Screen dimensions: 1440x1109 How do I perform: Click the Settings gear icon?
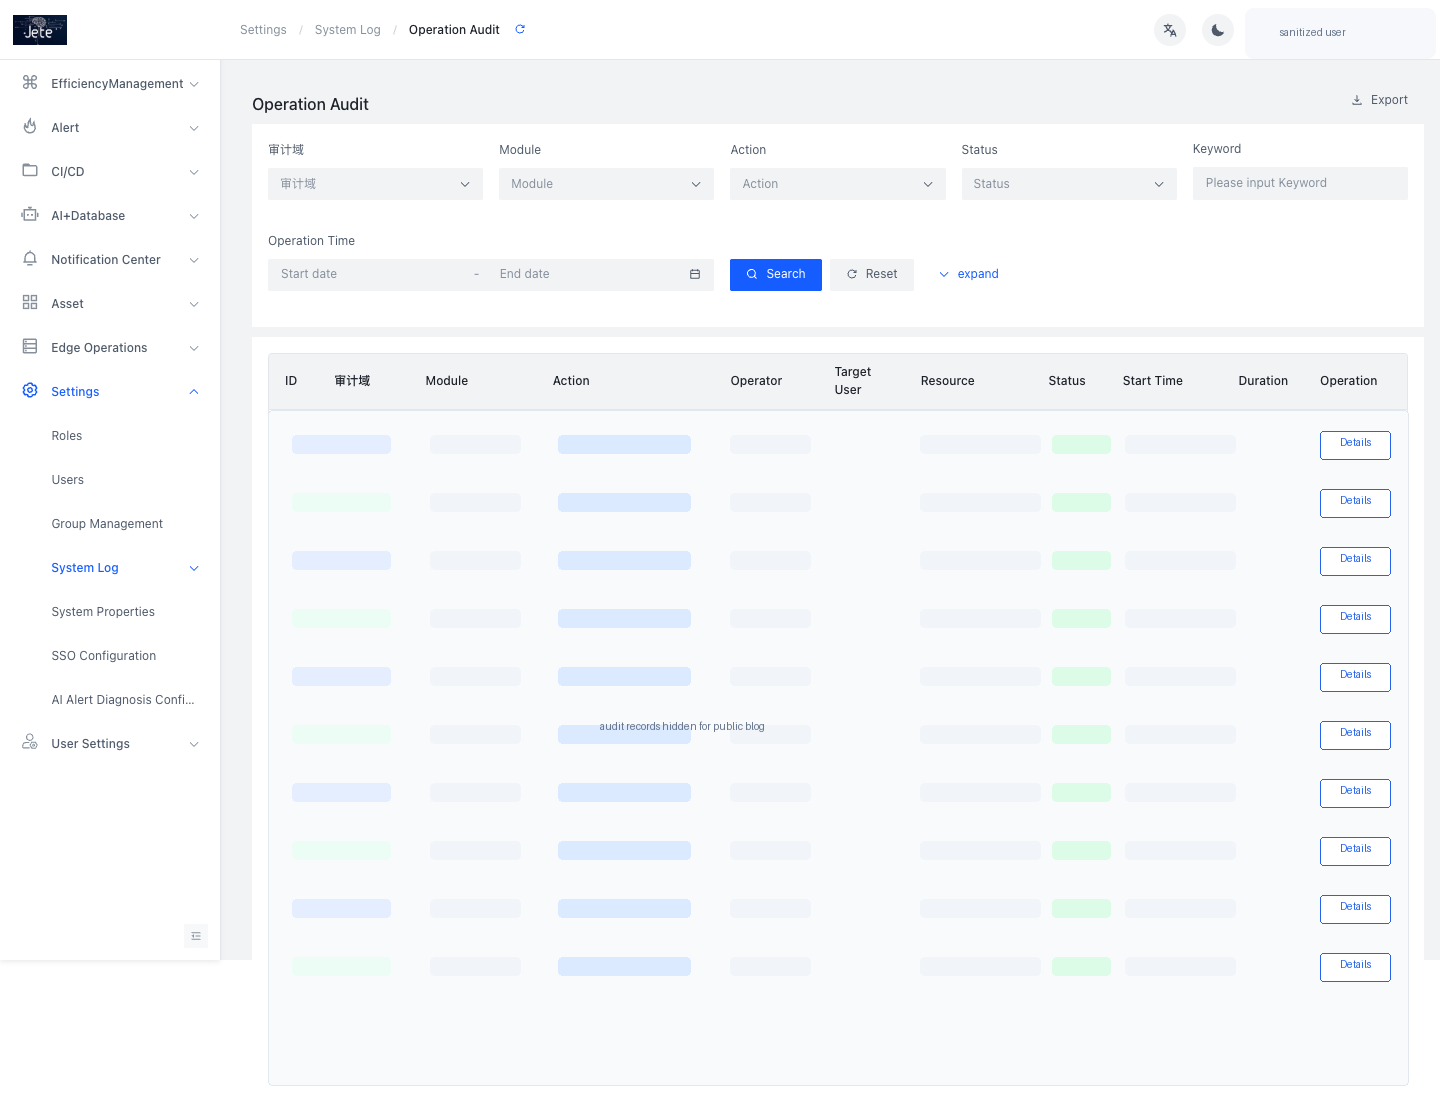point(30,391)
